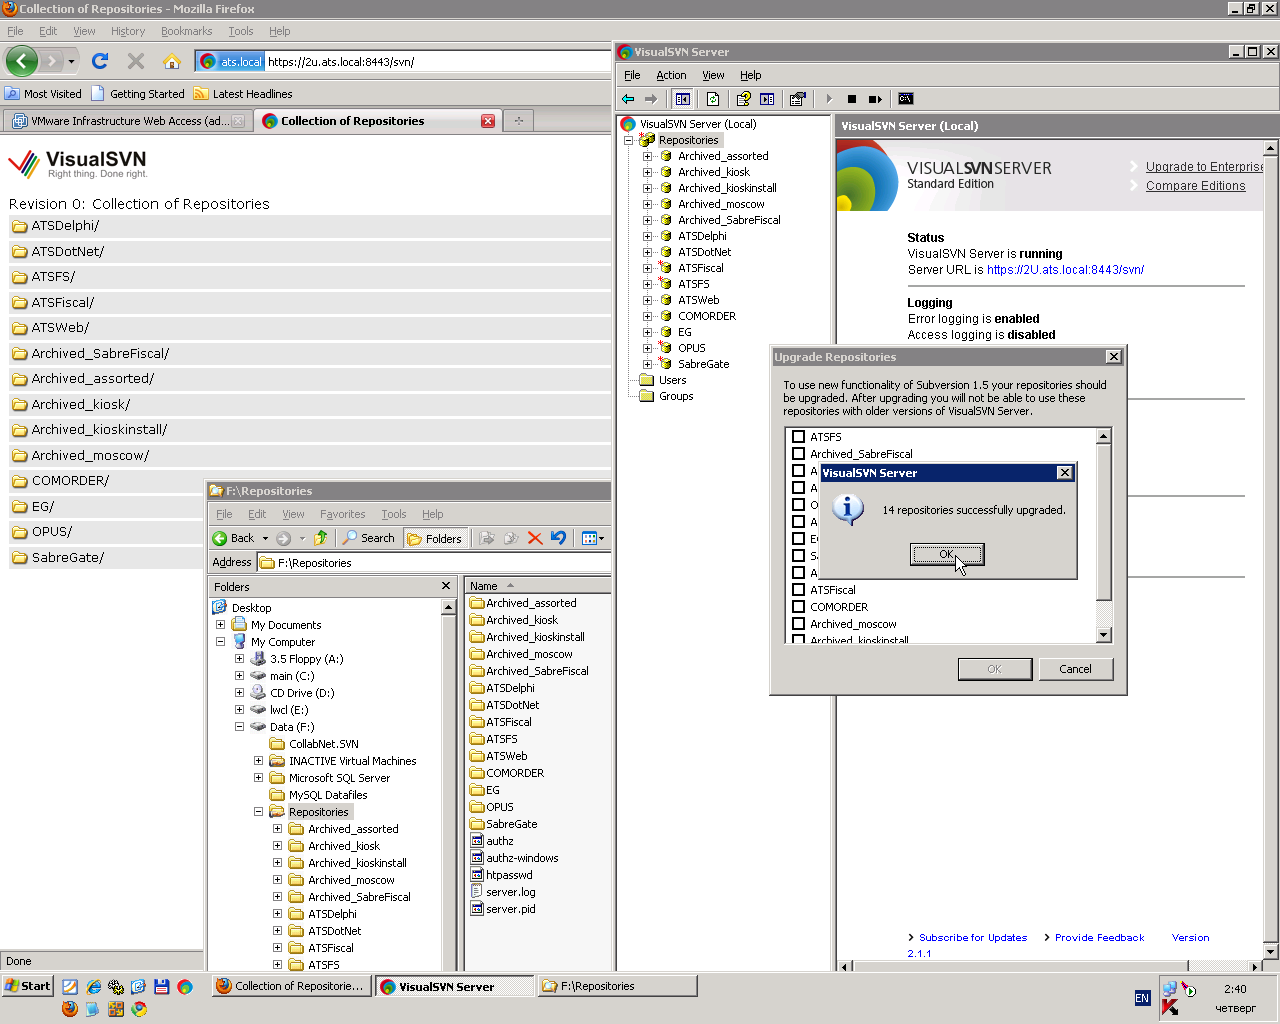This screenshot has height=1024, width=1280.
Task: Open the Back history dropdown in Explorer
Action: (265, 538)
